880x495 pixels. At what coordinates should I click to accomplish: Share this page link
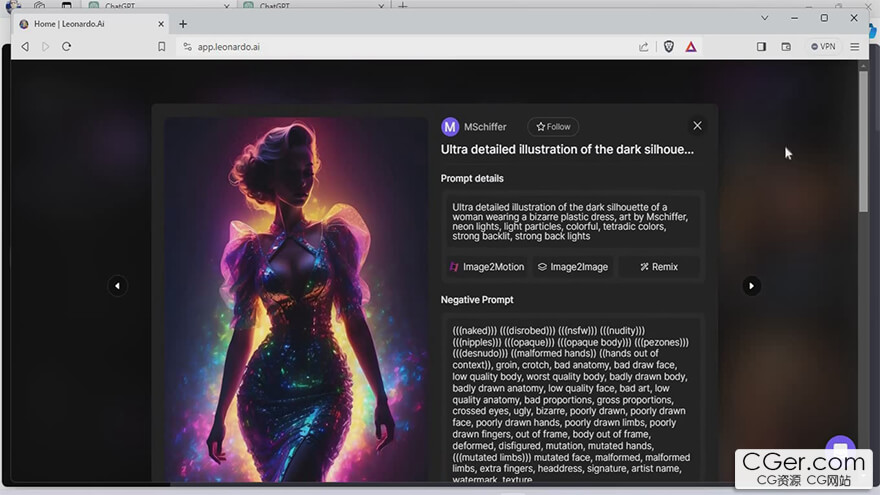tap(643, 47)
